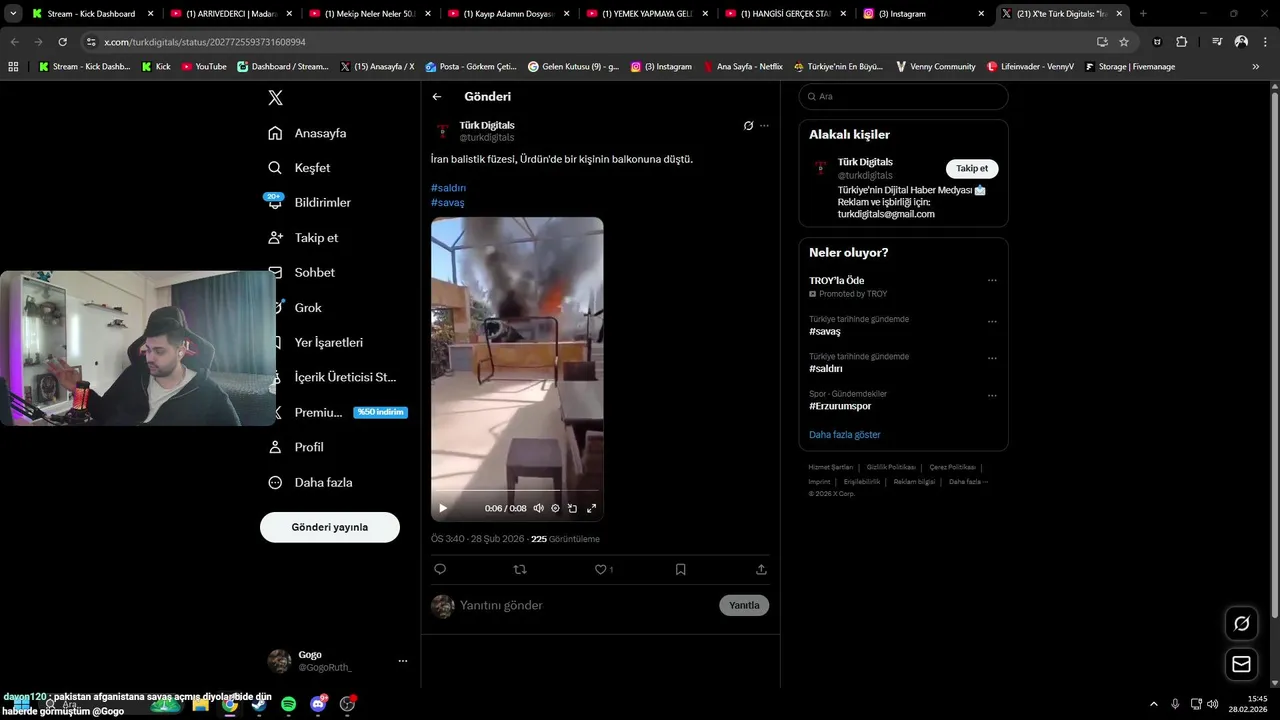
Task: Click Daha fazla göster link
Action: point(845,435)
